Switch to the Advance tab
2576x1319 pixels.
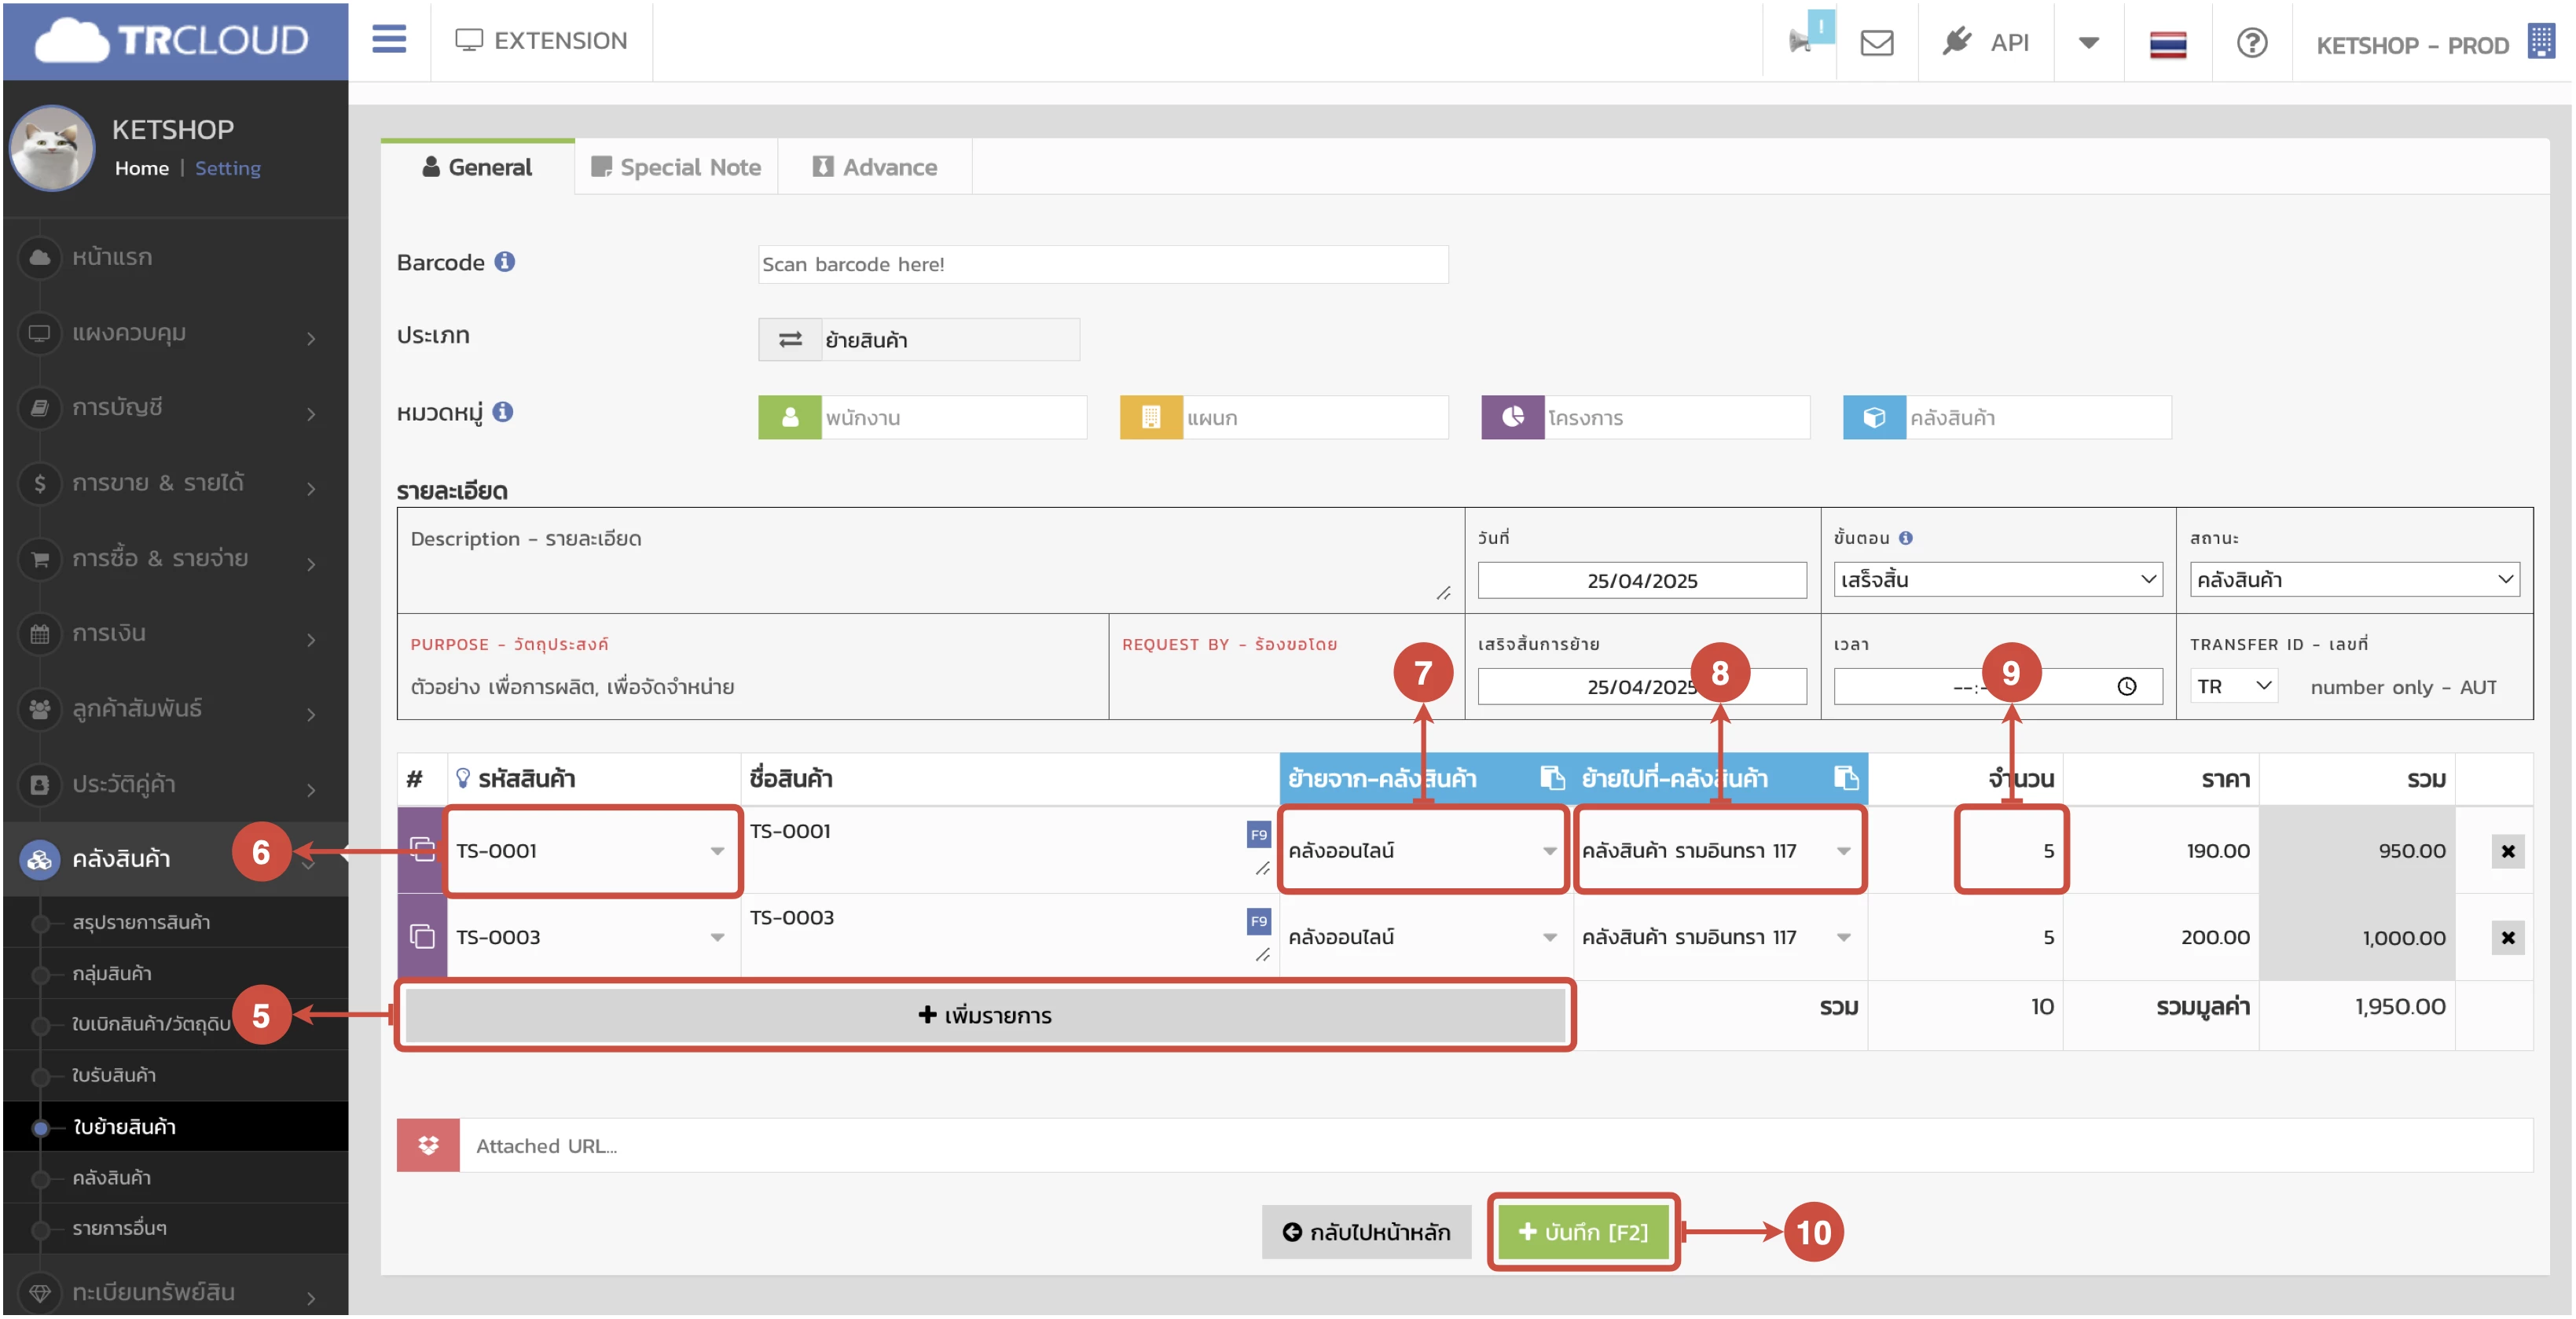click(x=875, y=167)
